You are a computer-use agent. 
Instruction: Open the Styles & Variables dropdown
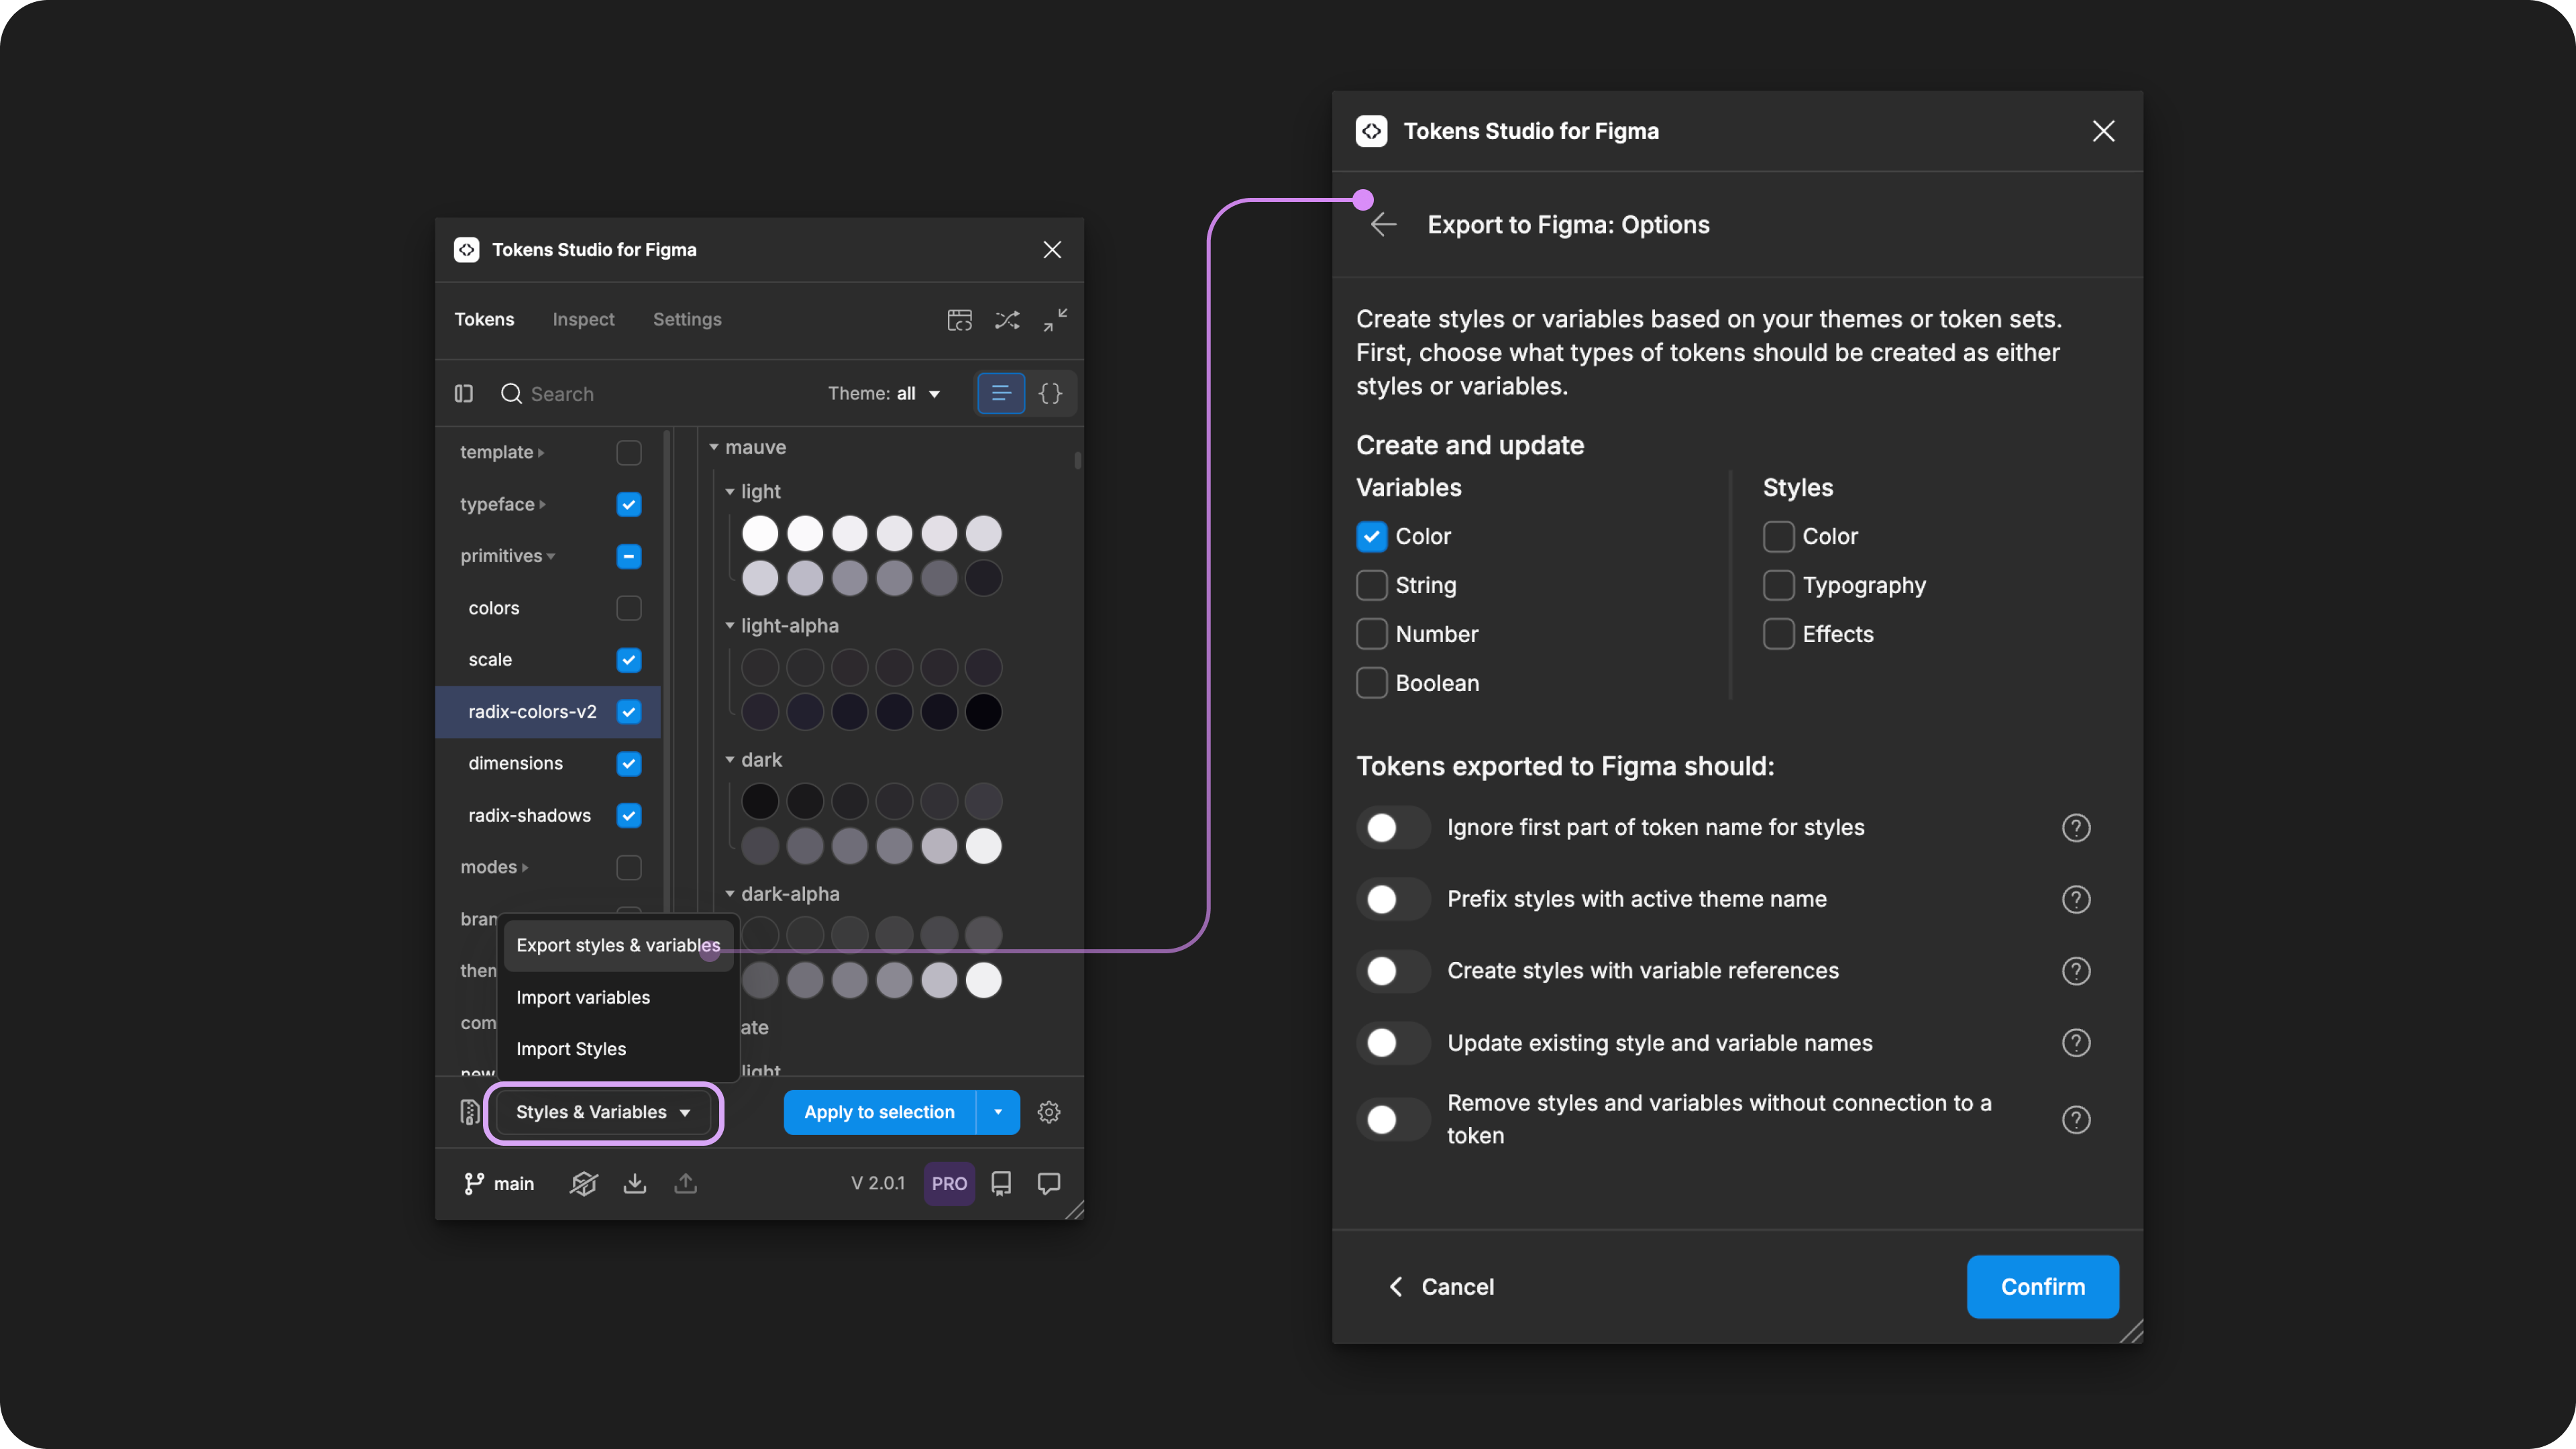pyautogui.click(x=603, y=1112)
